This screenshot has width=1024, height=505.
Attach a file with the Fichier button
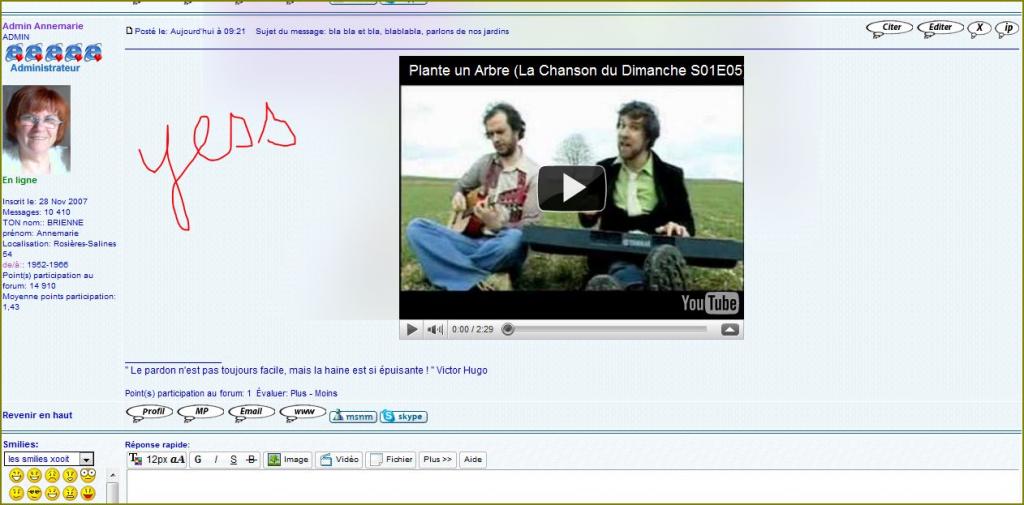391,459
